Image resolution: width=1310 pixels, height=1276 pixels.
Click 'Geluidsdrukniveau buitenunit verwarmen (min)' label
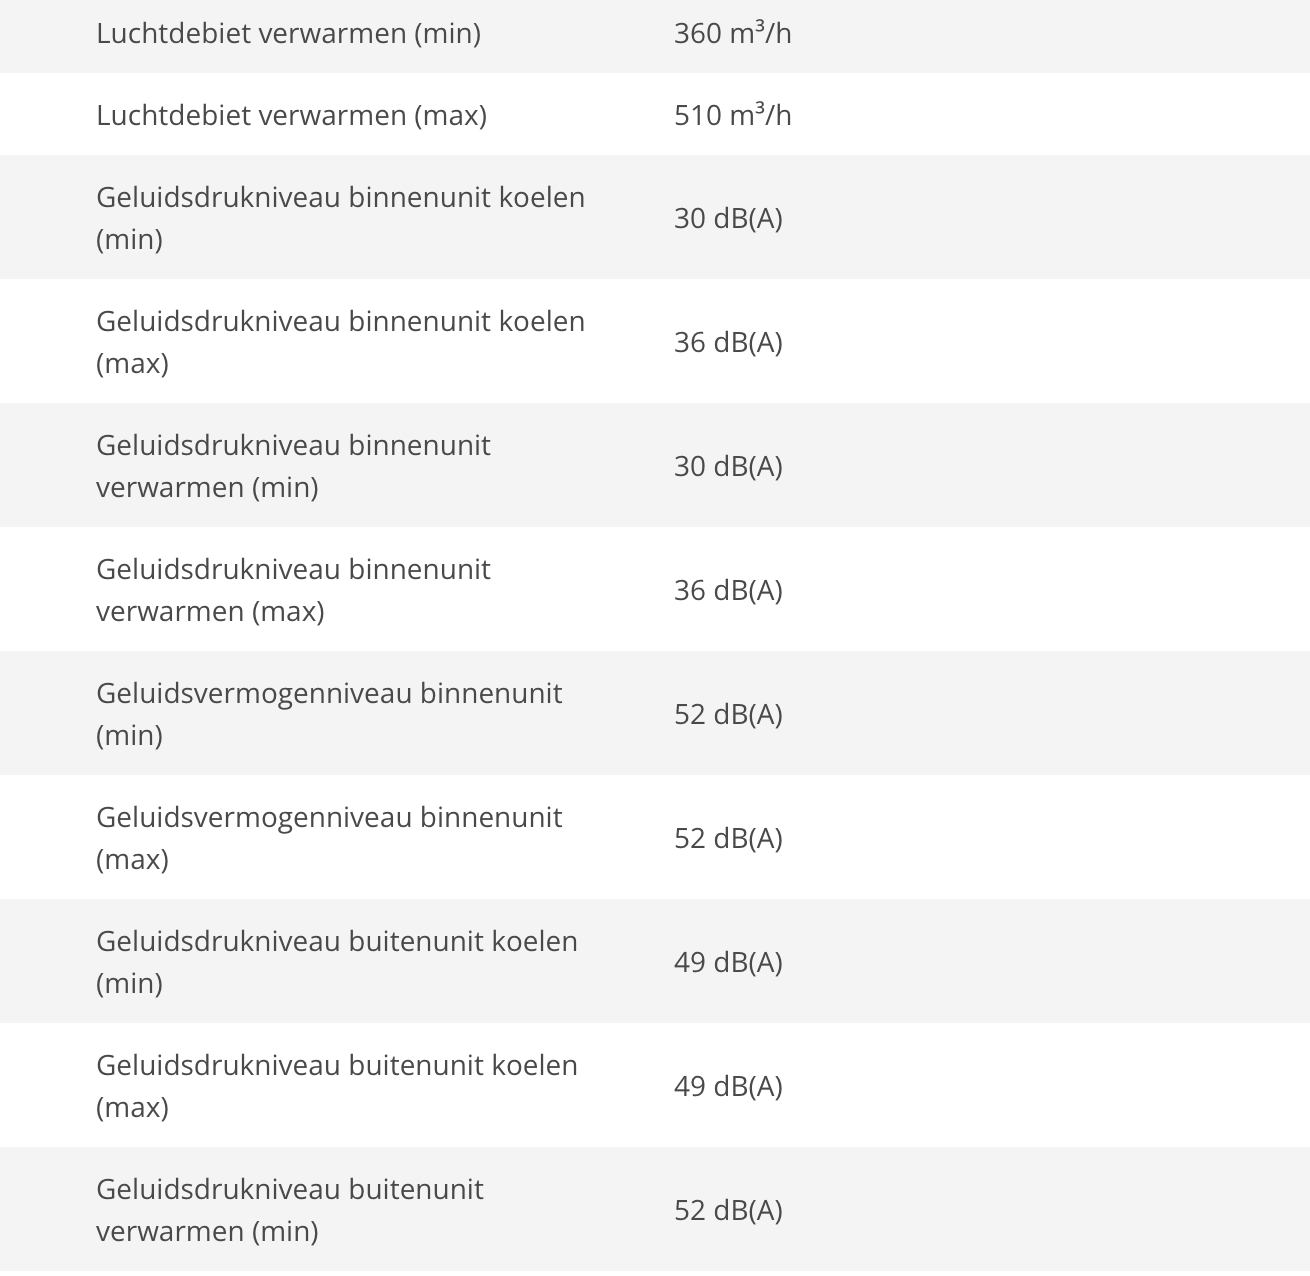pos(290,1210)
